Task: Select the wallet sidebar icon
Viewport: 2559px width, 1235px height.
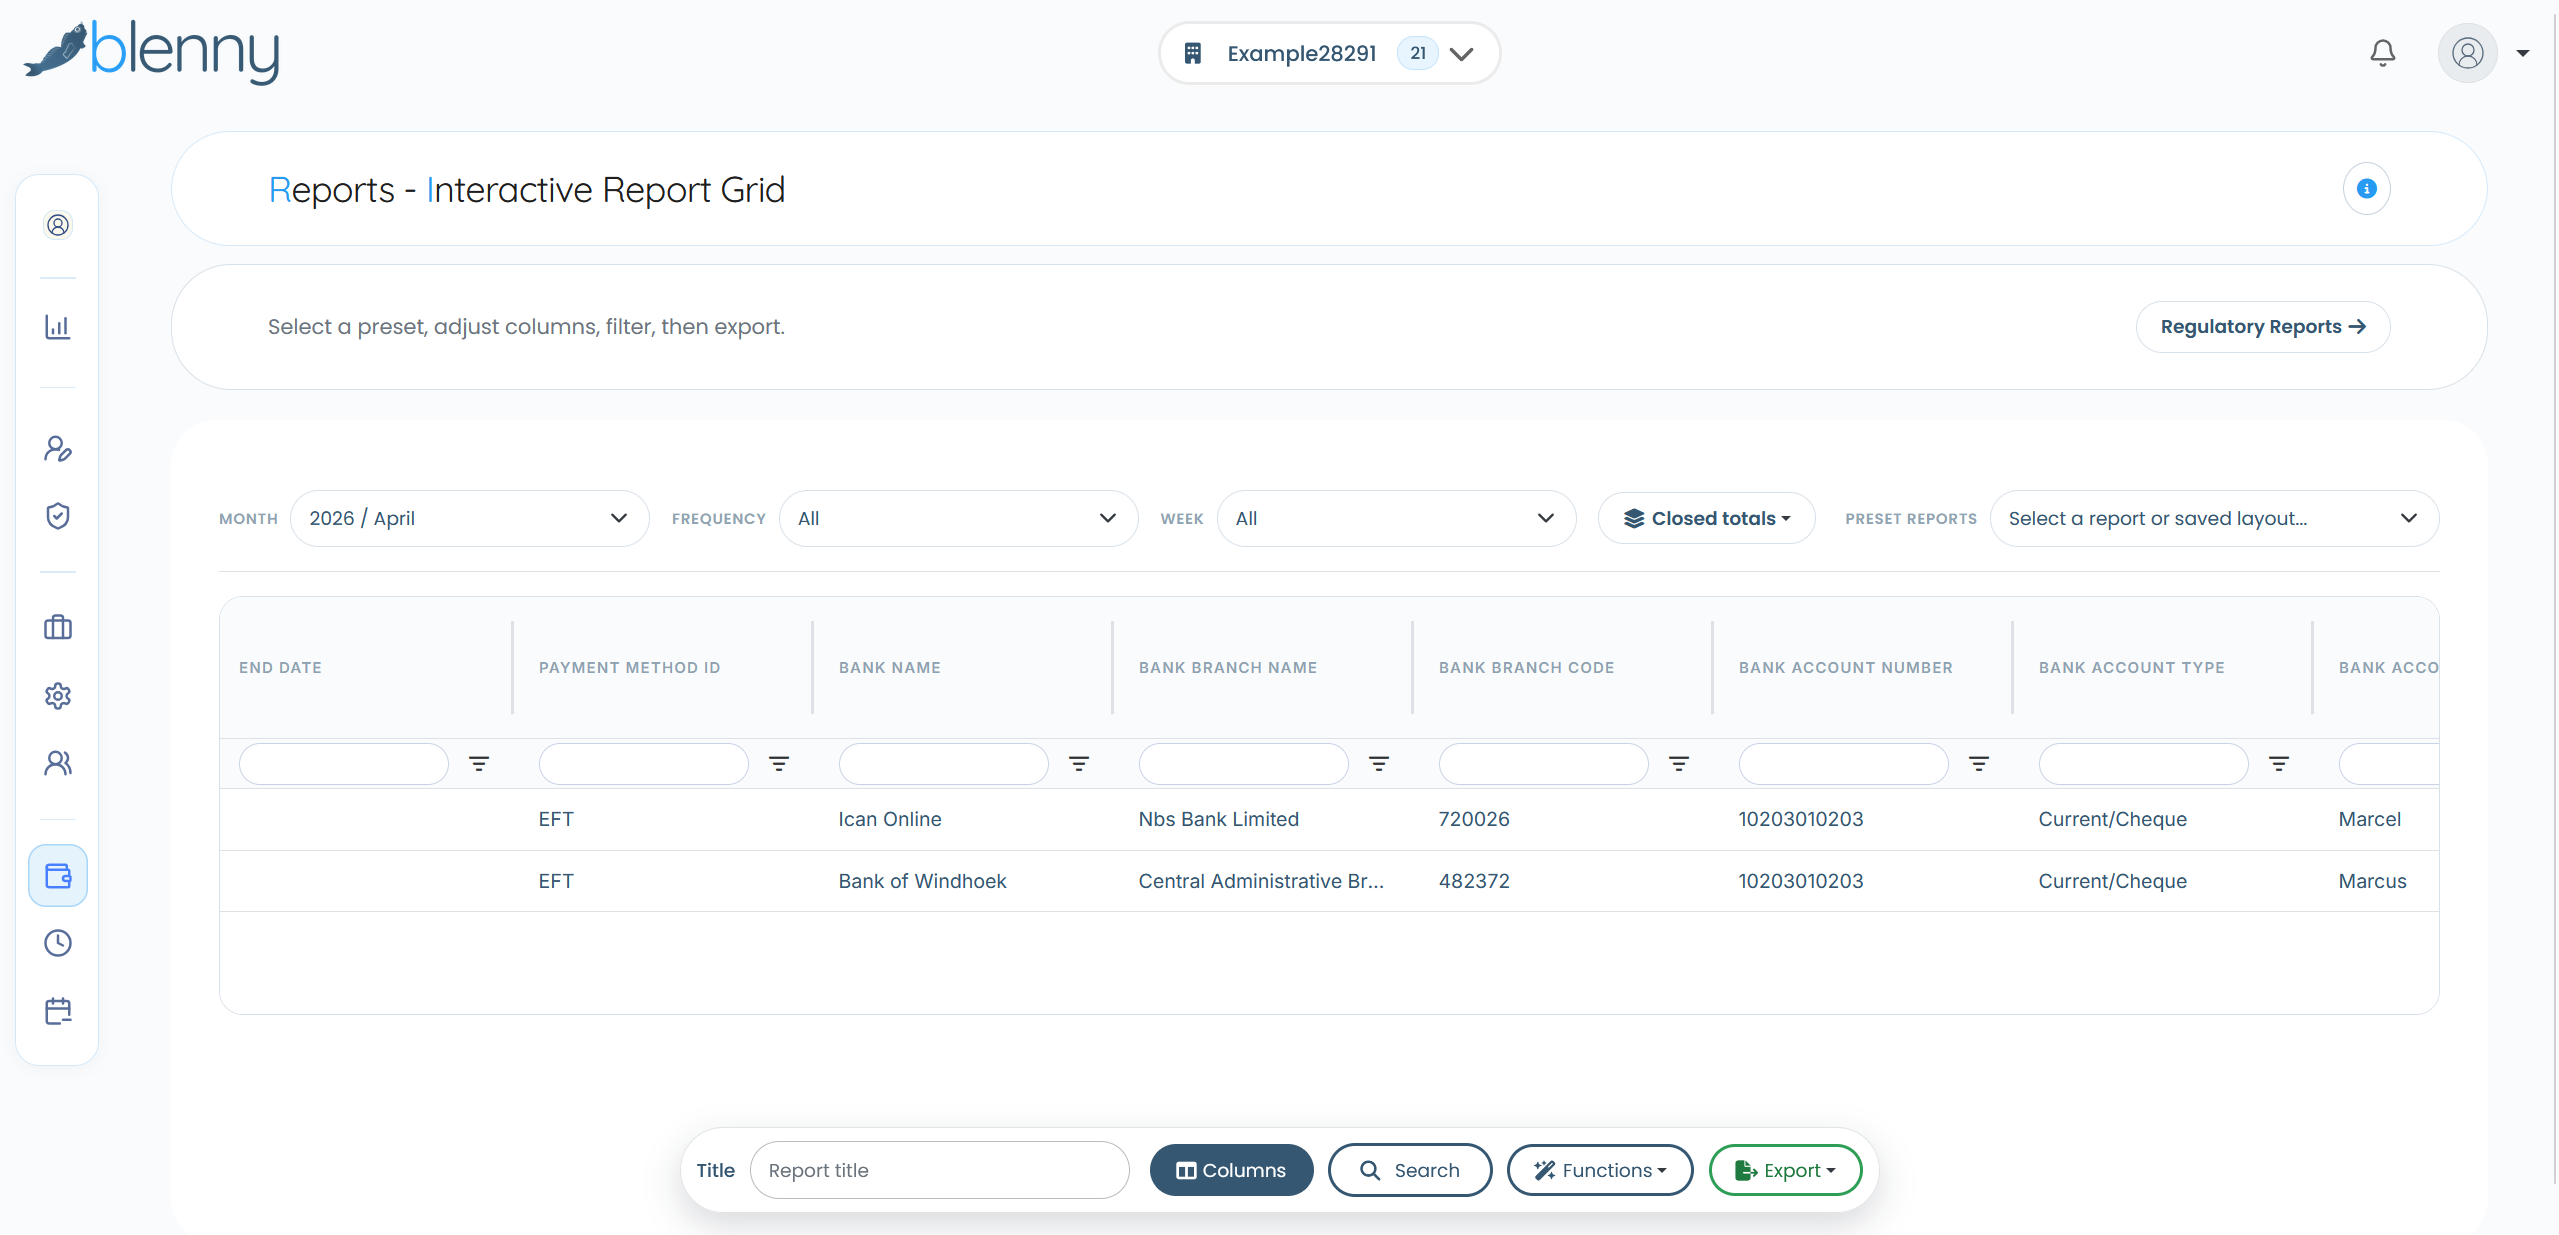Action: [58, 876]
